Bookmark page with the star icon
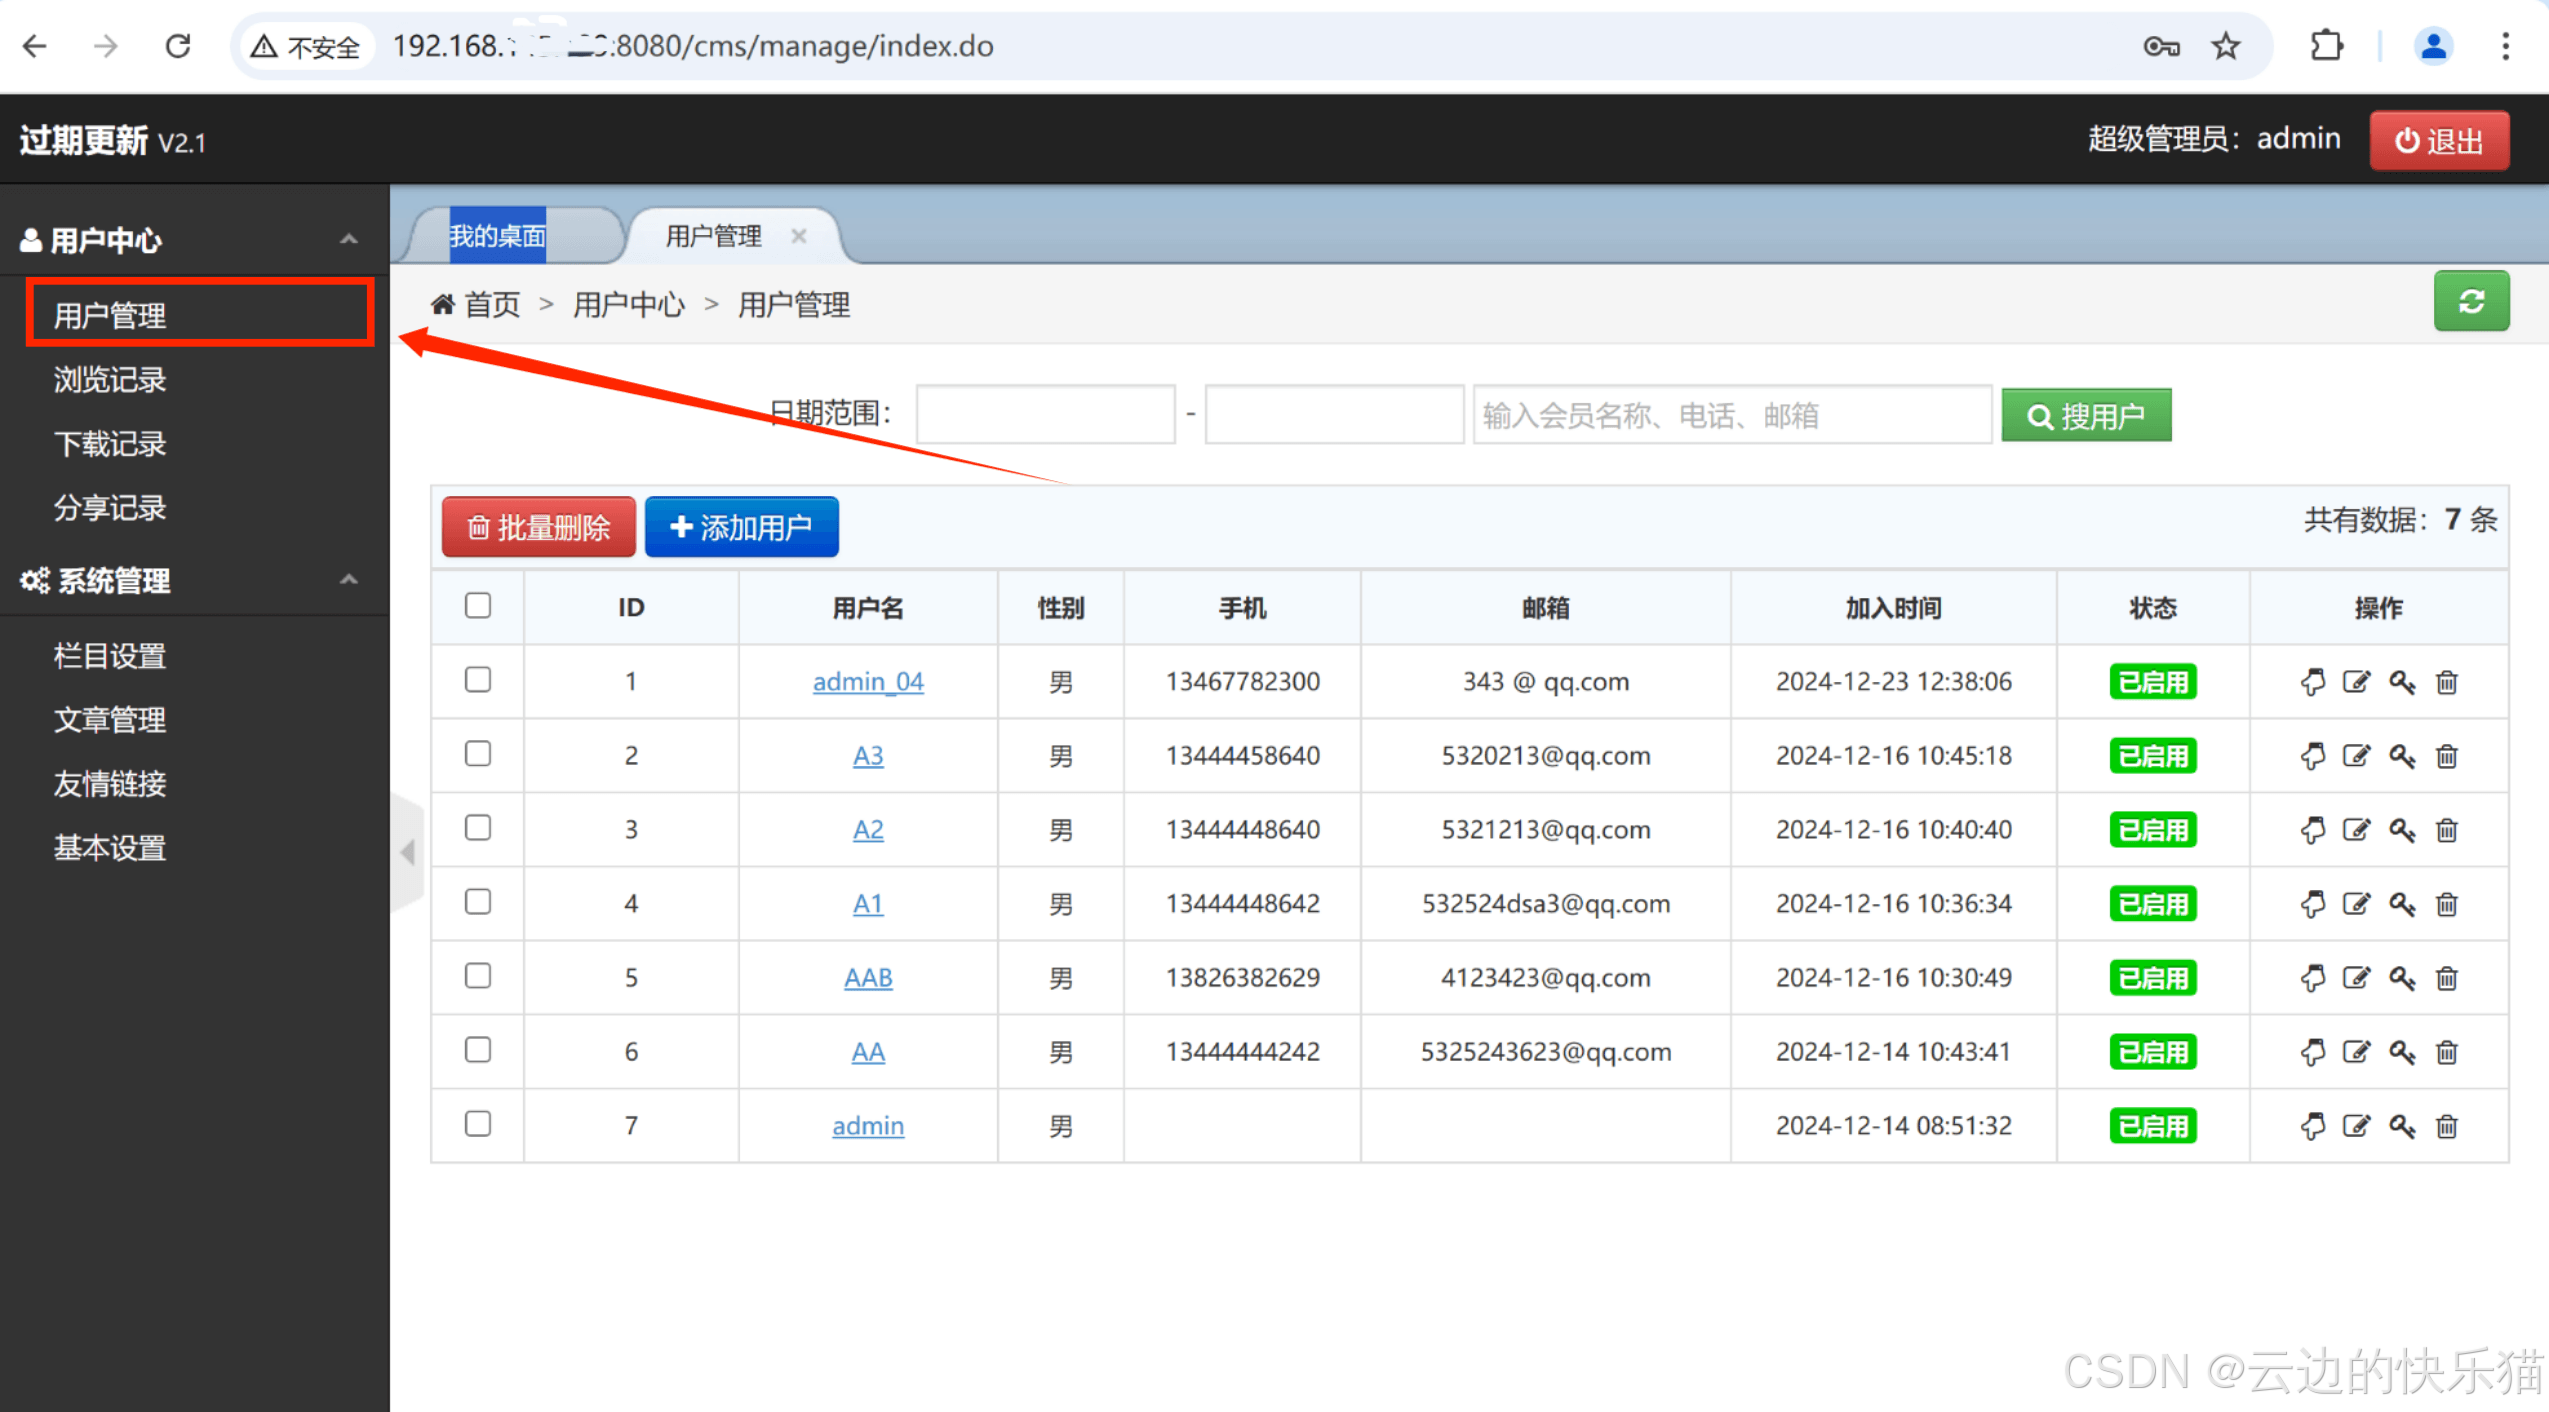This screenshot has width=2549, height=1412. pyautogui.click(x=2225, y=46)
